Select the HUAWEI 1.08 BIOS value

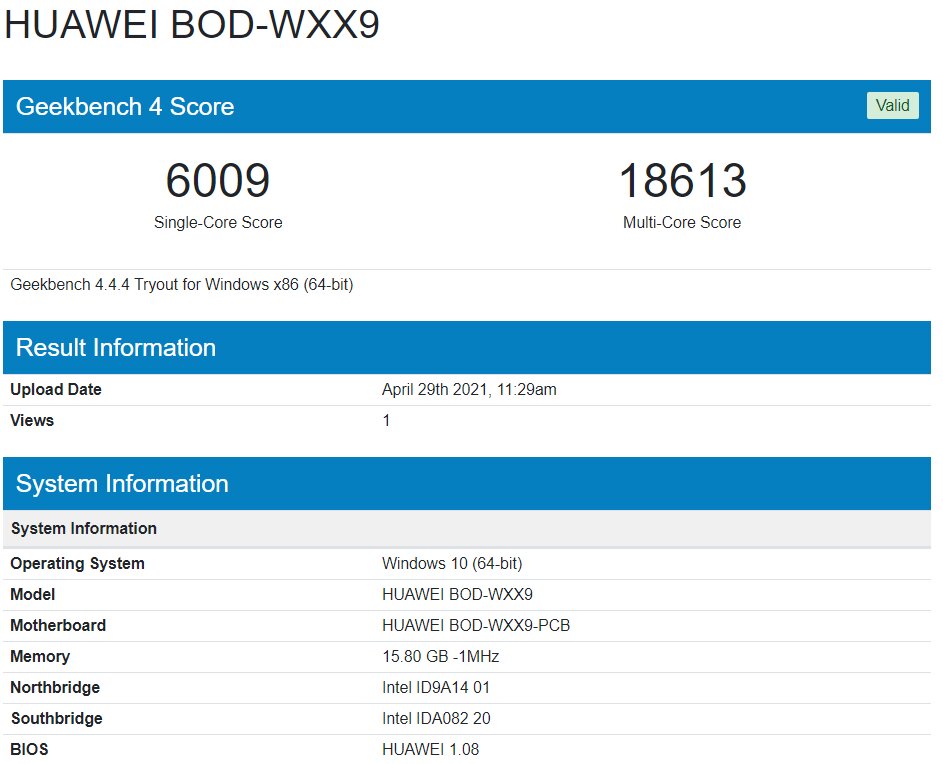431,750
